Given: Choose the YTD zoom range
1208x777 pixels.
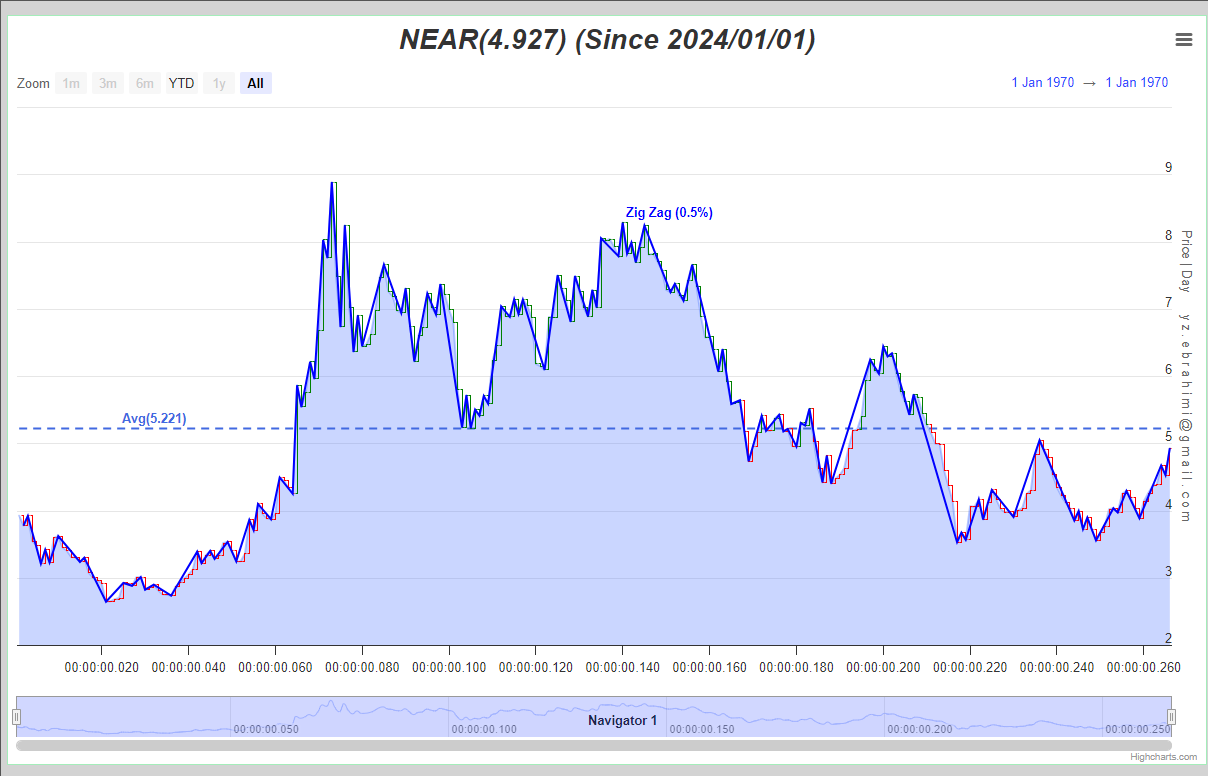Looking at the screenshot, I should [x=181, y=83].
